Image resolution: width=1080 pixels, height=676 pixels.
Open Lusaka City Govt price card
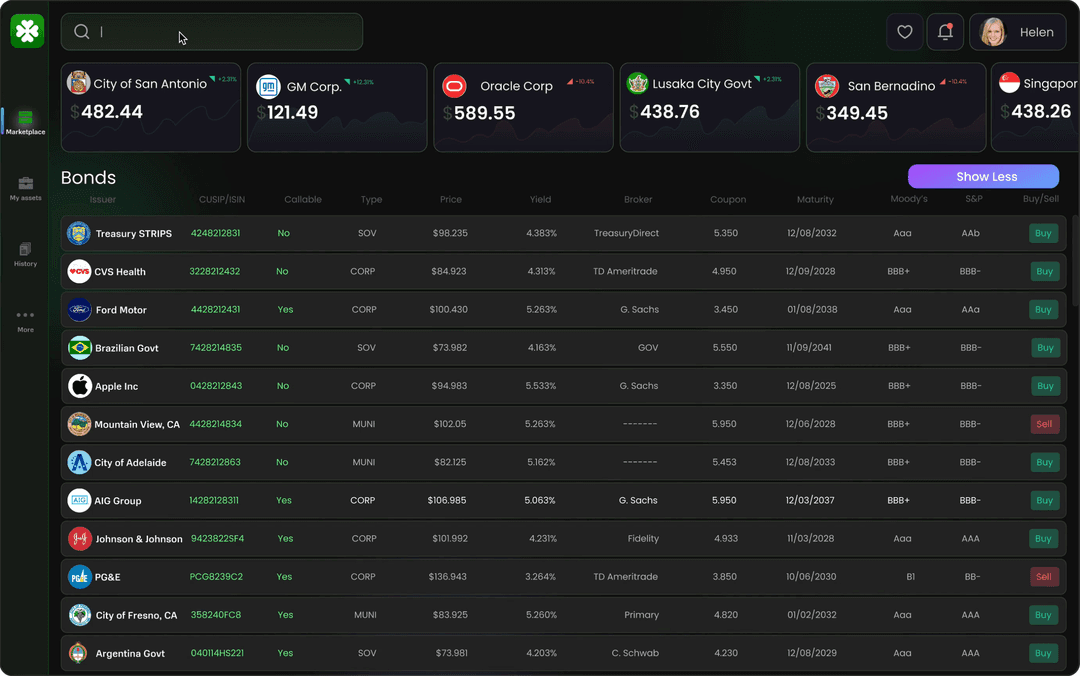(709, 107)
